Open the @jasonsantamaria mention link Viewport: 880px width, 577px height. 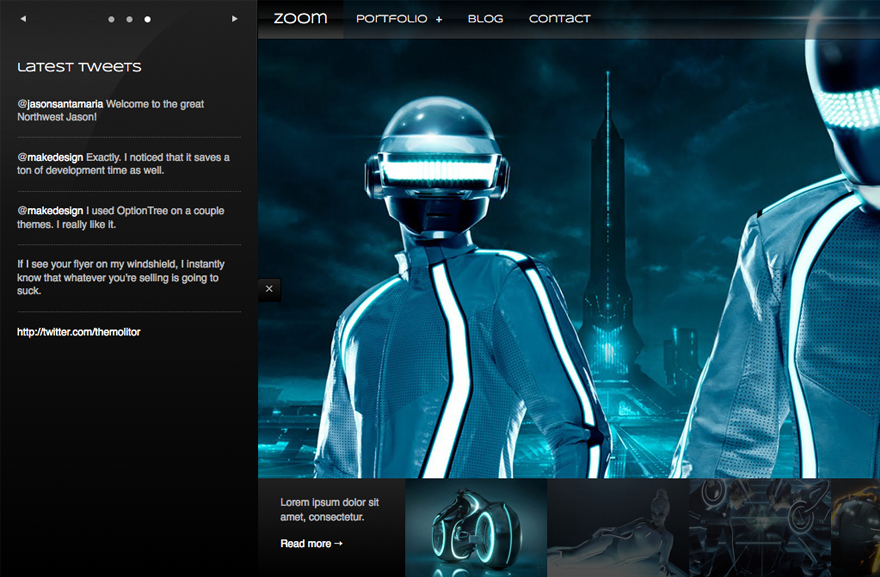pos(60,104)
